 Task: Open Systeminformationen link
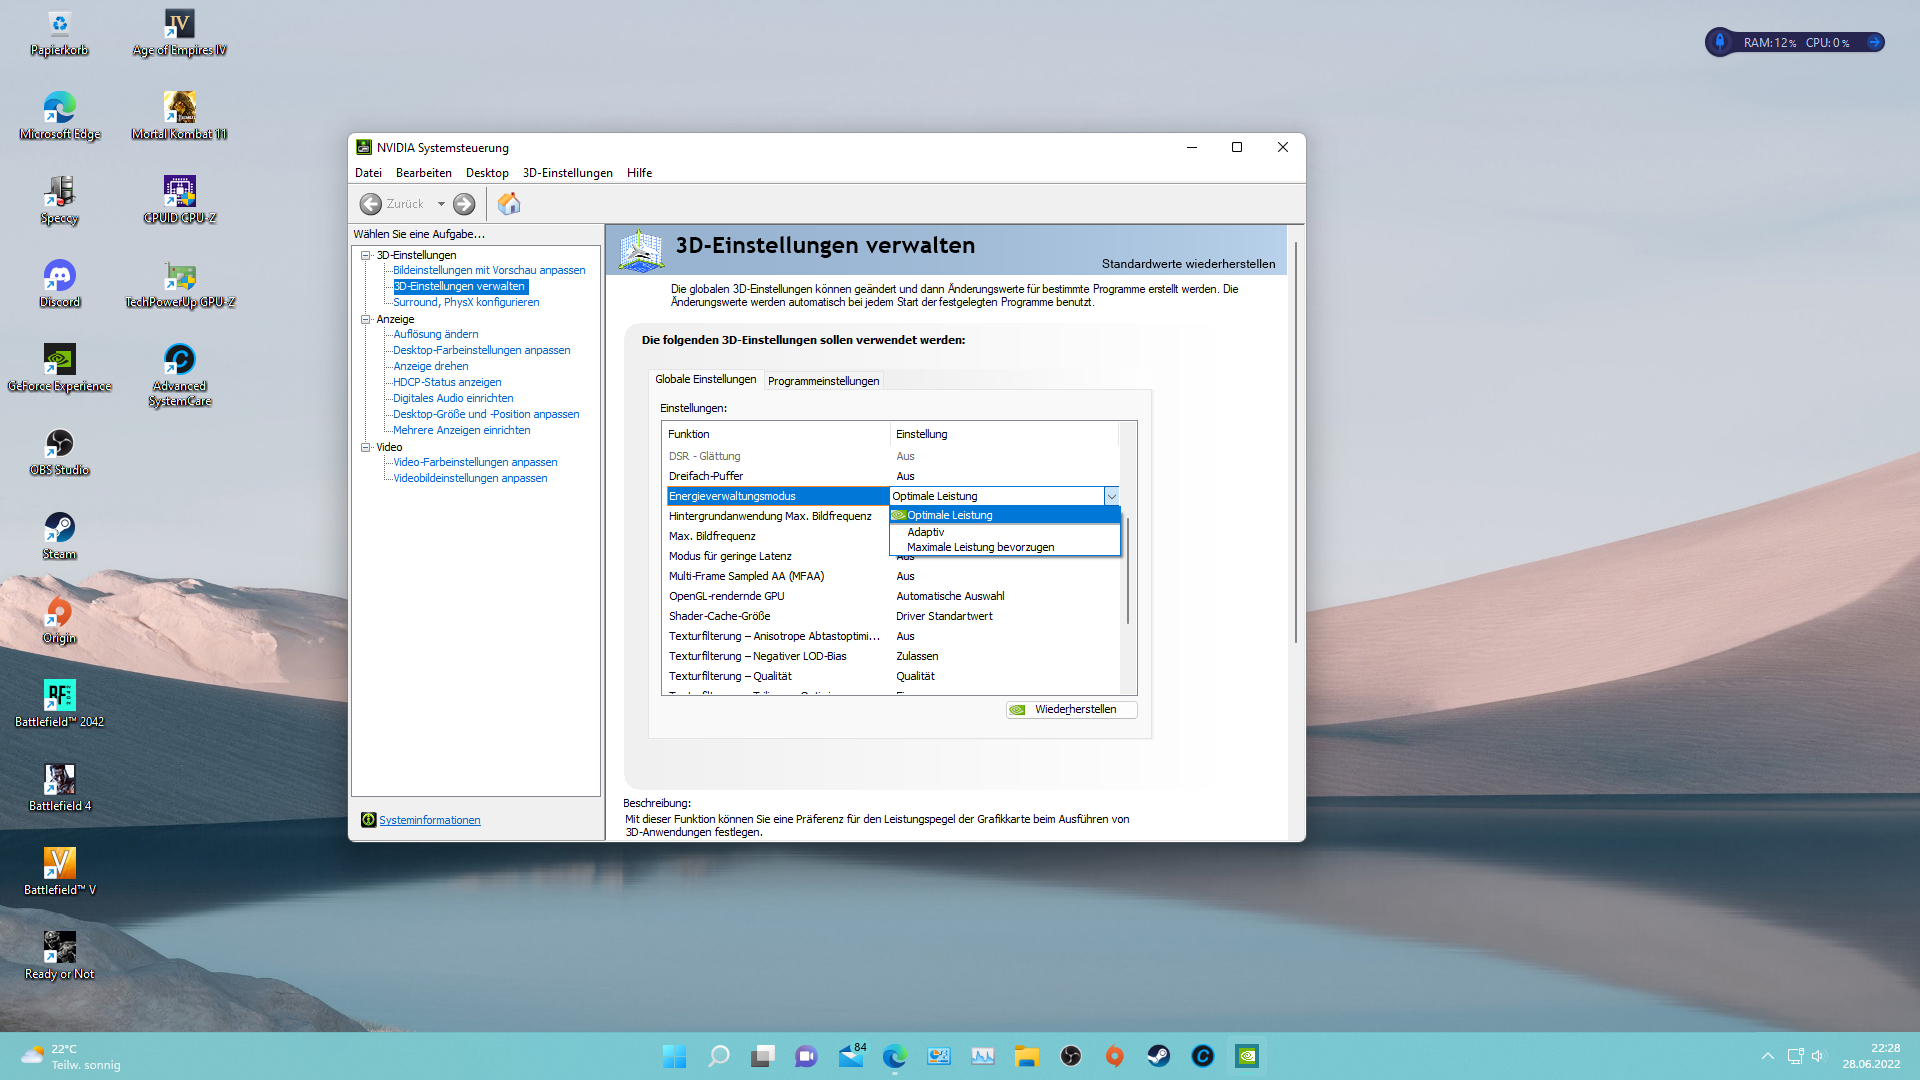point(430,820)
